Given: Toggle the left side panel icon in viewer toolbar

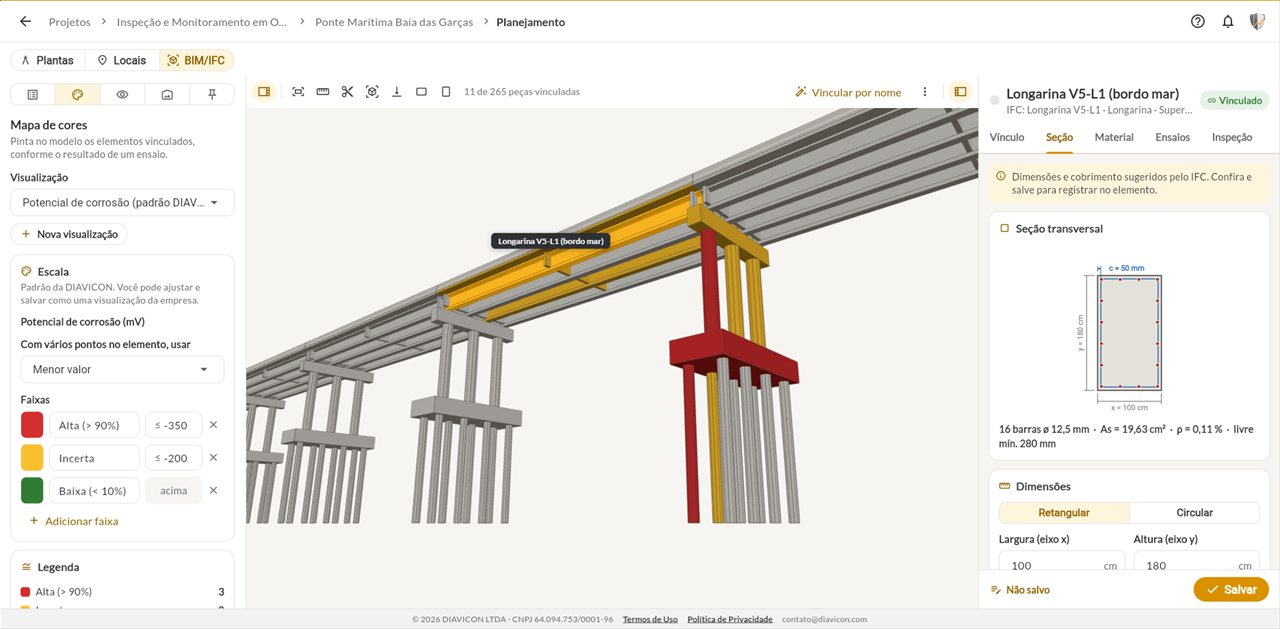Looking at the screenshot, I should coord(264,92).
